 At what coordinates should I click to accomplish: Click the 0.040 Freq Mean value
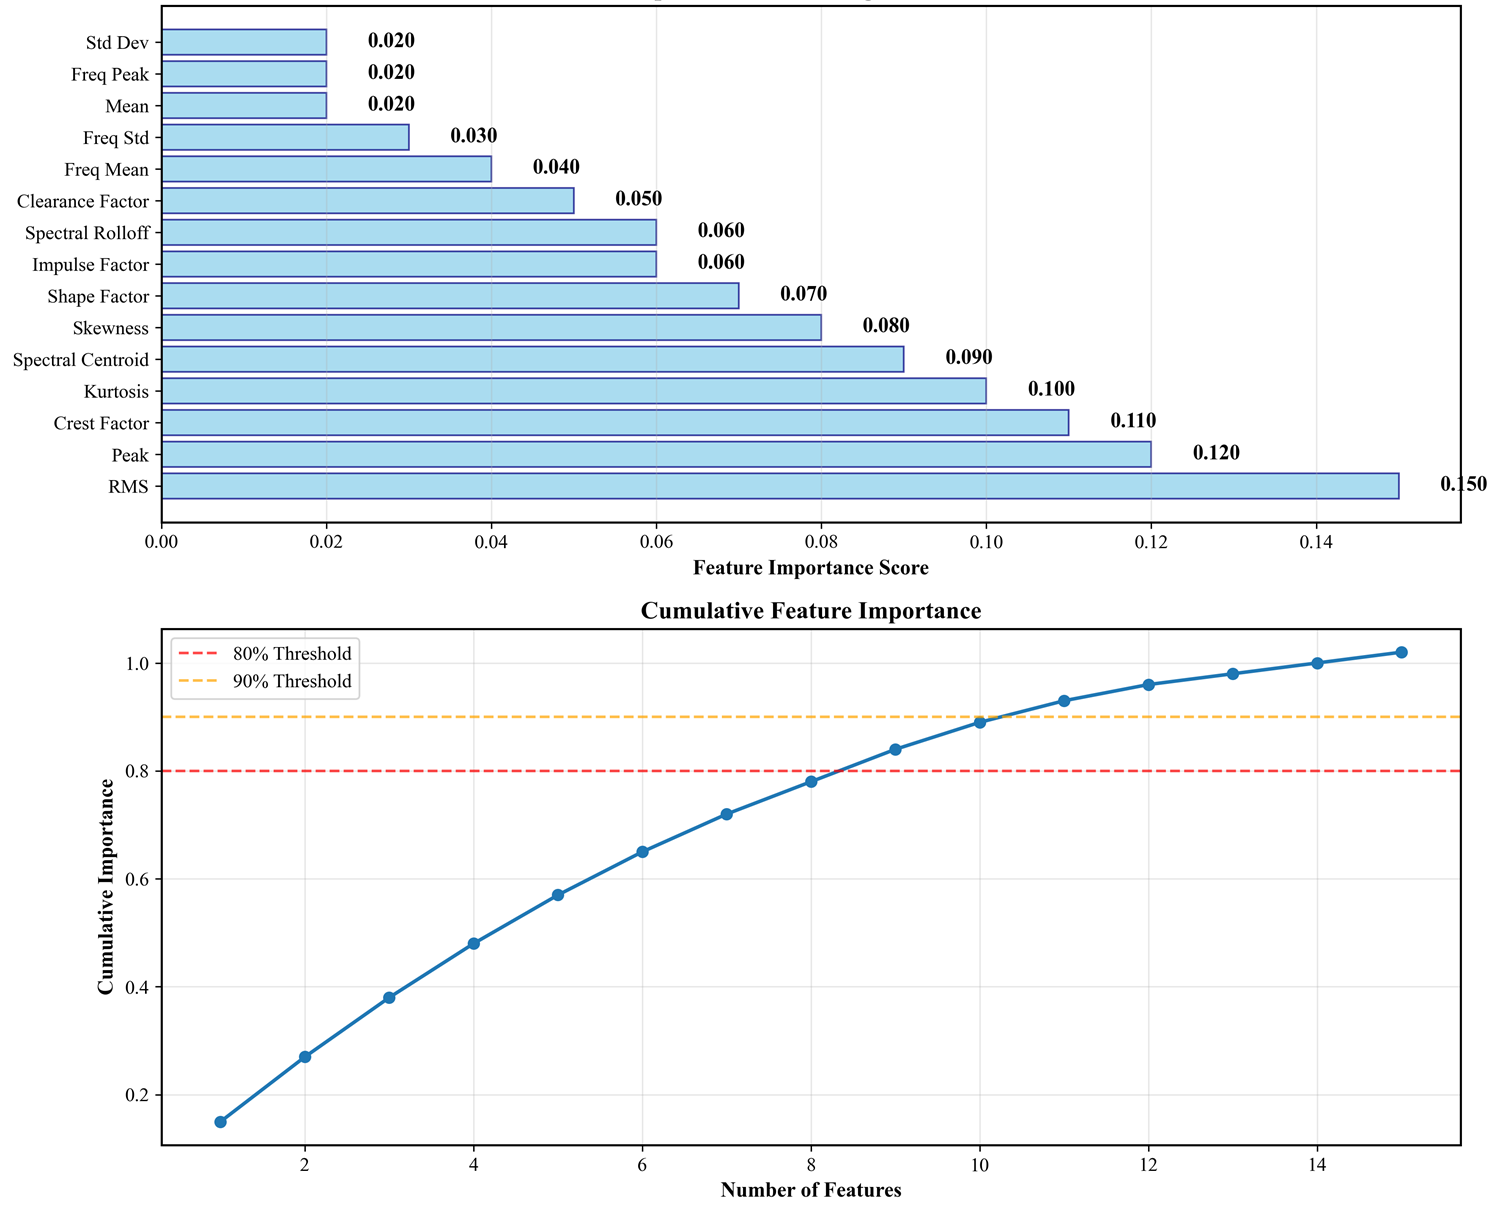556,168
